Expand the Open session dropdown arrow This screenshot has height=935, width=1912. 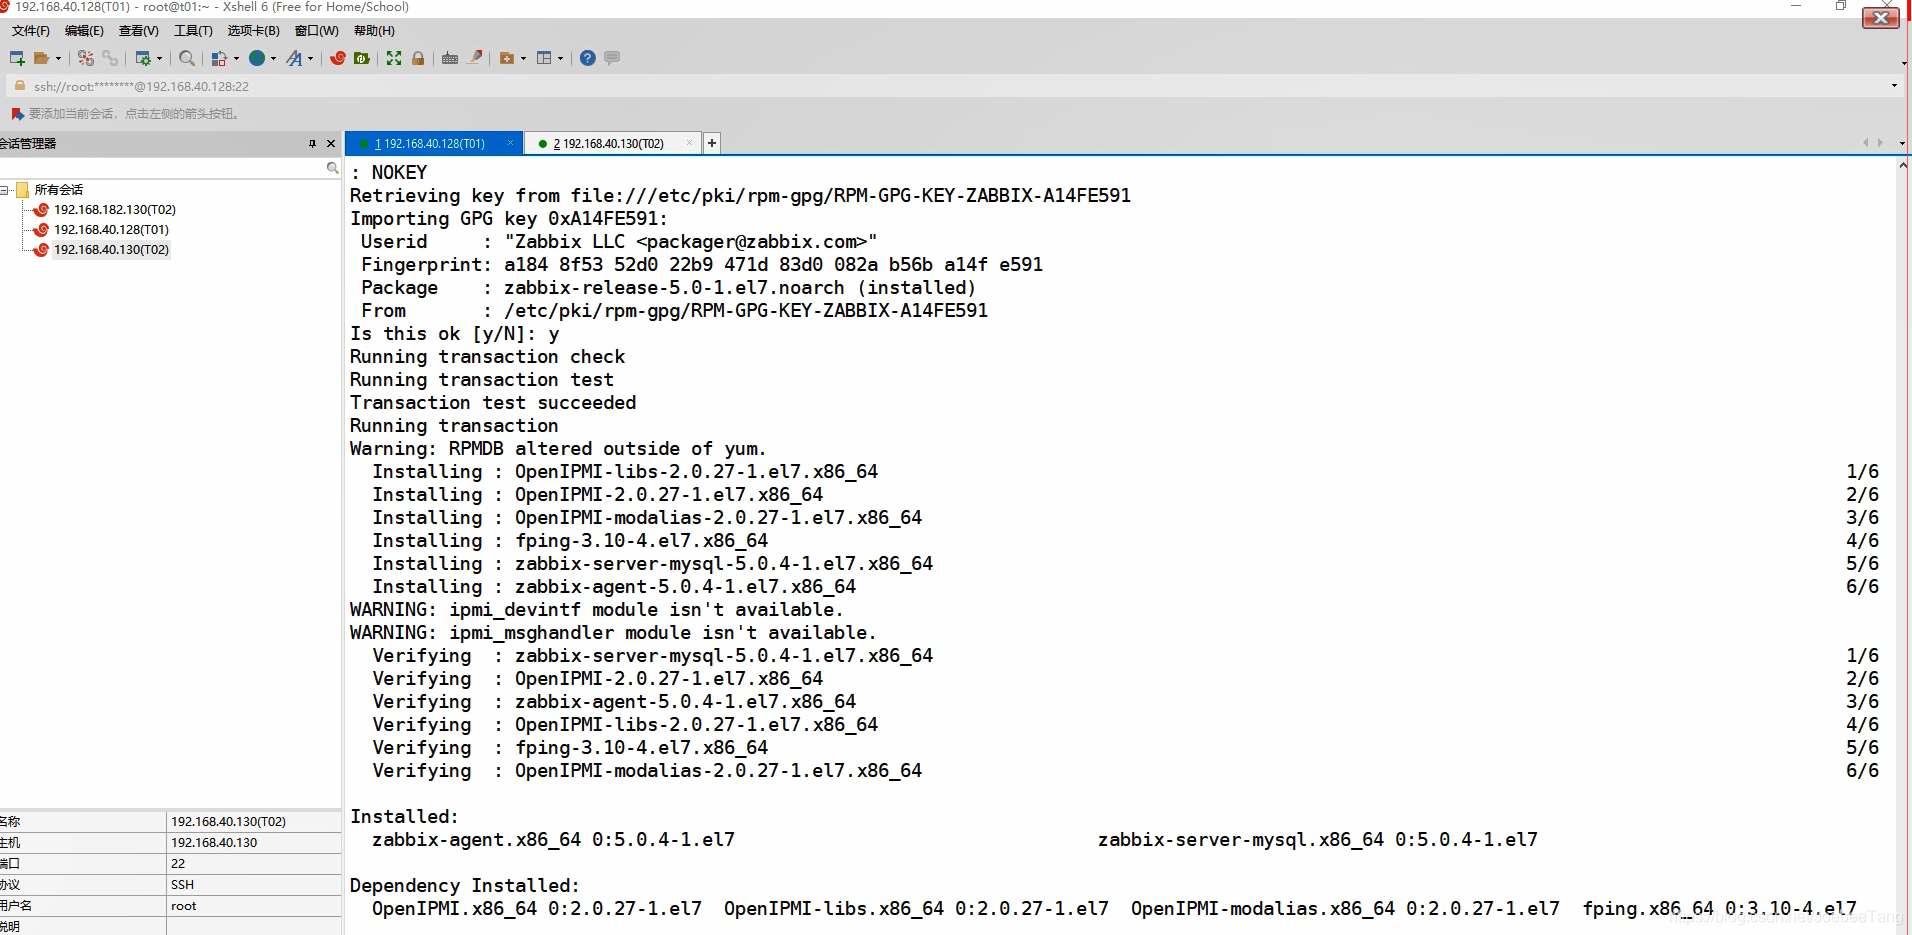(58, 58)
